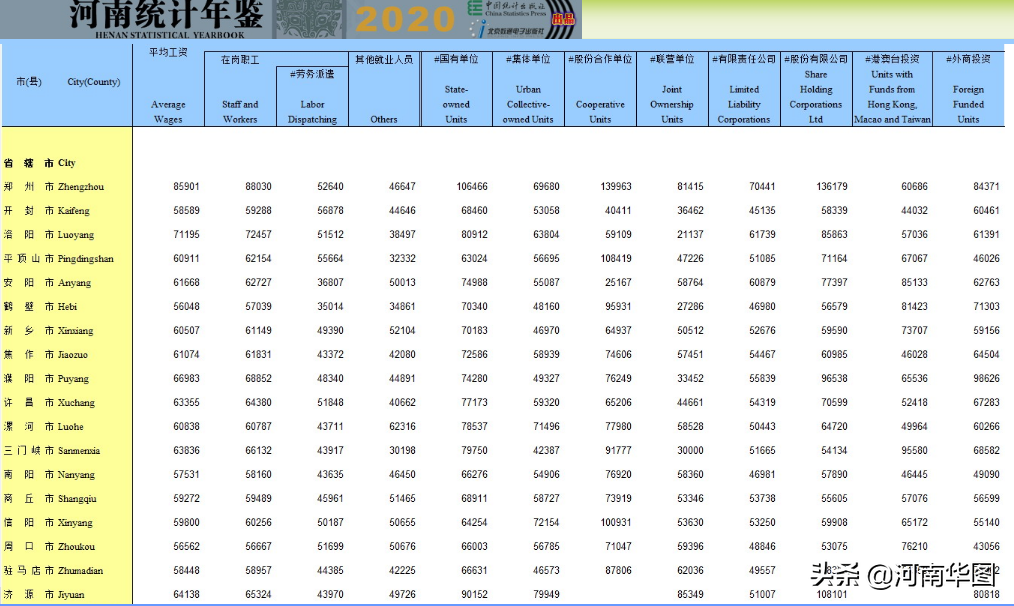Select Jiyuan state-owned value 90152
This screenshot has height=606, width=1014.
coord(474,594)
